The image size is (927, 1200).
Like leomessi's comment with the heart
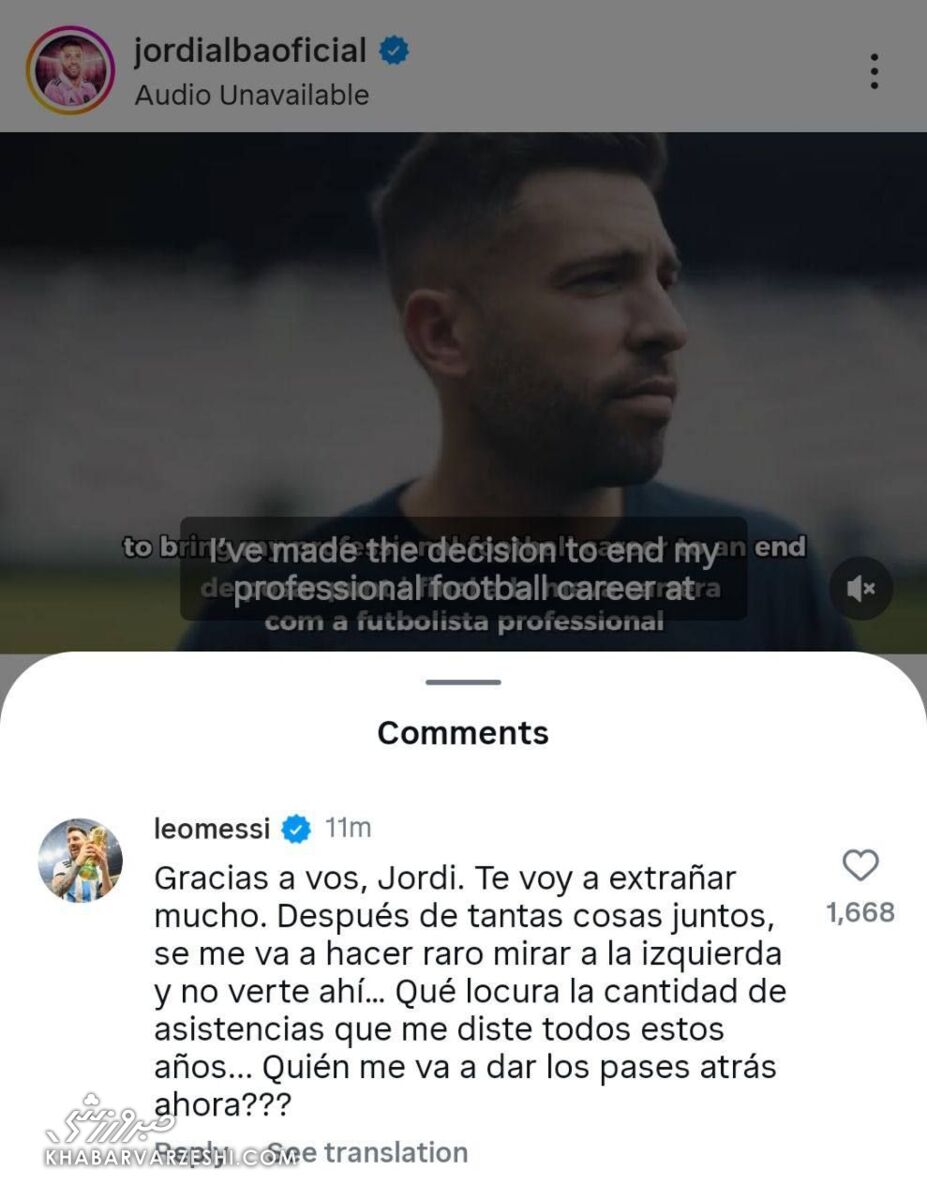860,866
